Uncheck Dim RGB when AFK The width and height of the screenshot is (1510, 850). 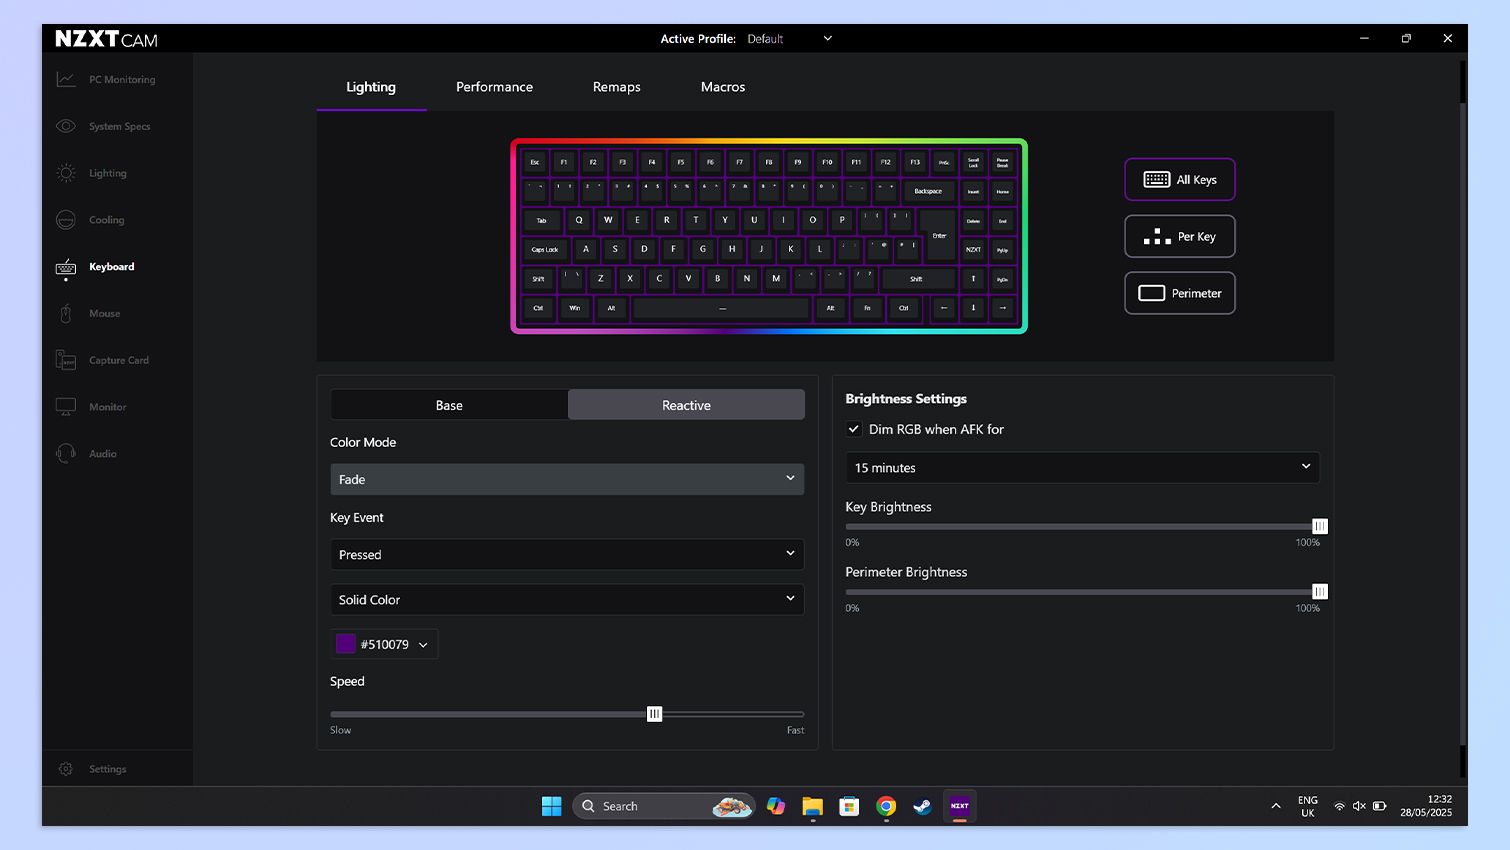tap(854, 429)
